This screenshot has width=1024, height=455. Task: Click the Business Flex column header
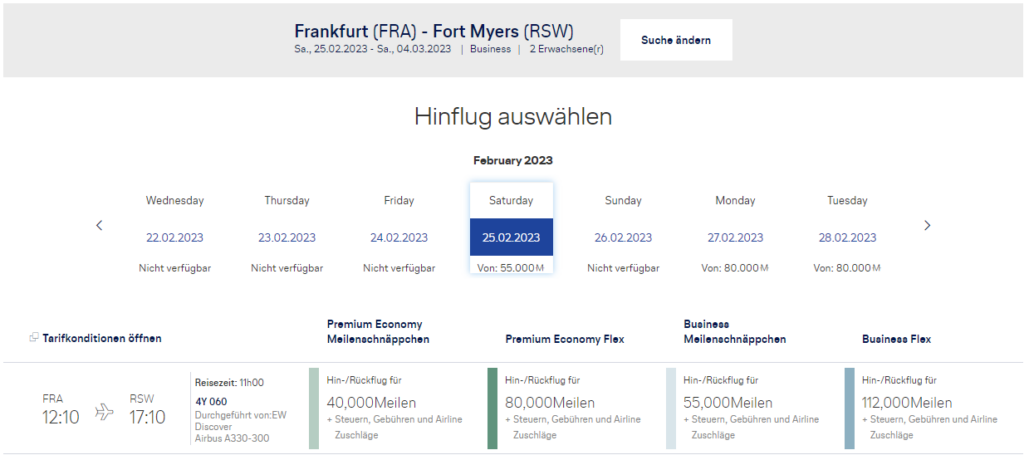[x=897, y=339]
